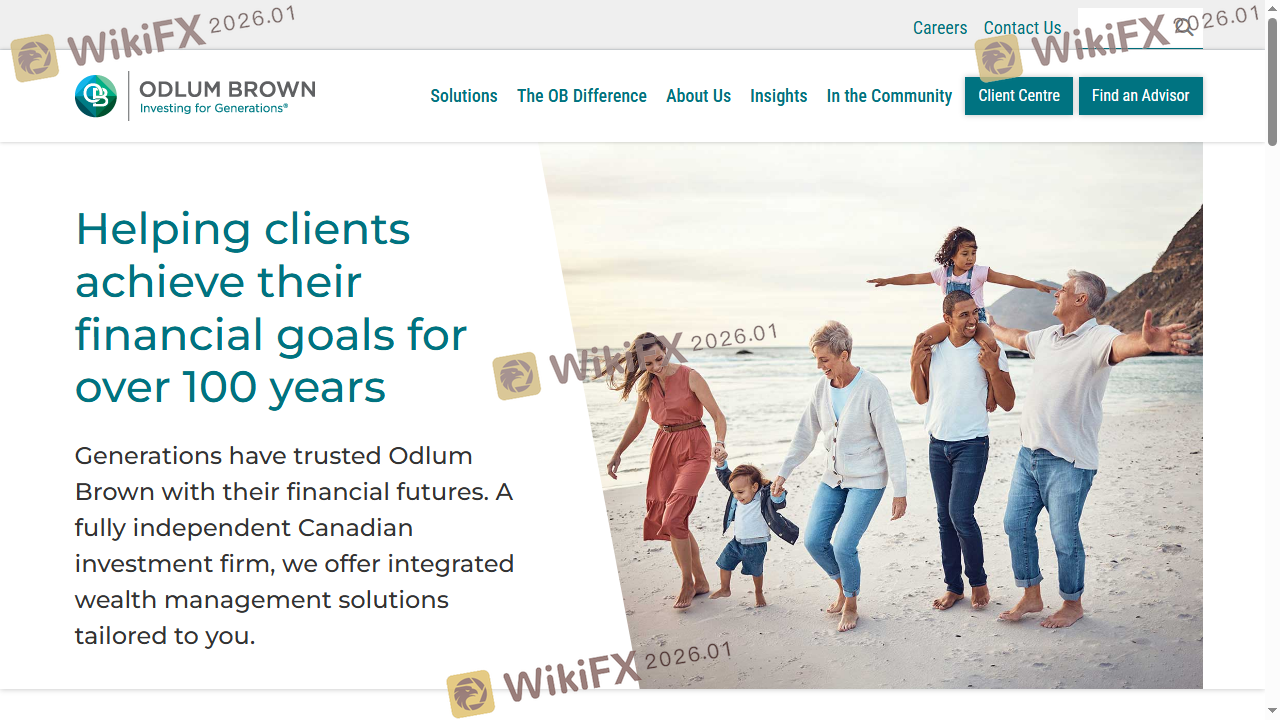1280x720 pixels.
Task: Expand The OB Difference menu
Action: (582, 96)
